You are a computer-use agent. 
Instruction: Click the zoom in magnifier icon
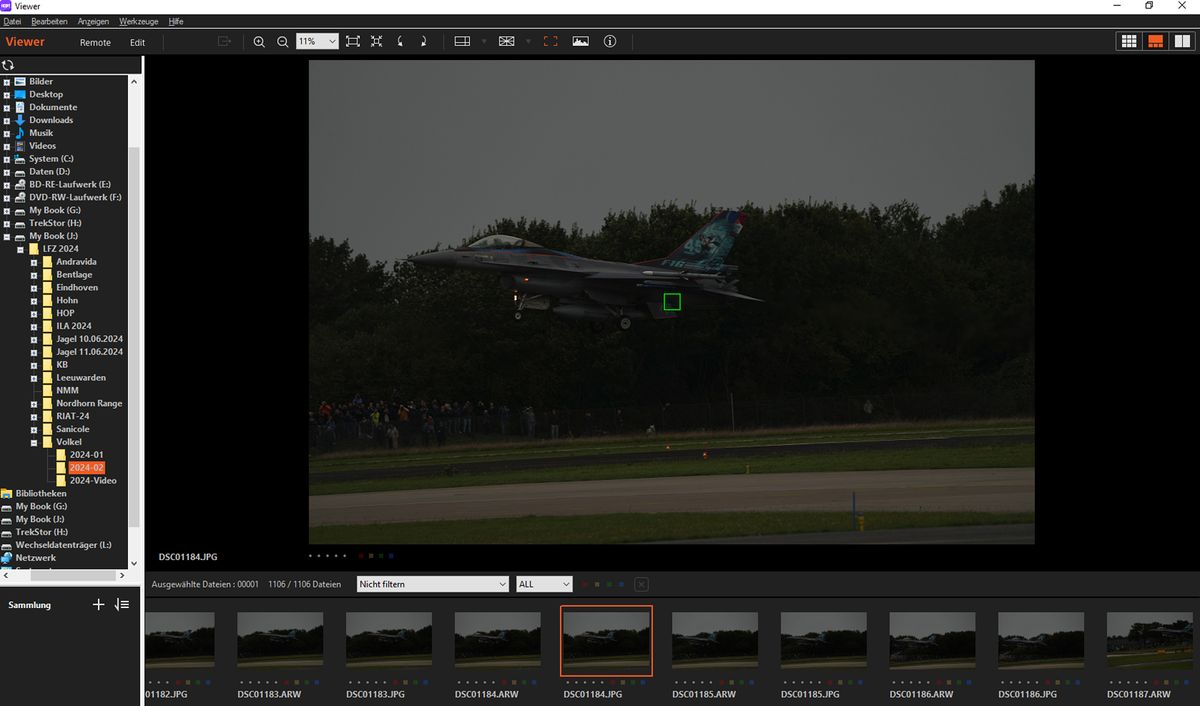(x=259, y=42)
